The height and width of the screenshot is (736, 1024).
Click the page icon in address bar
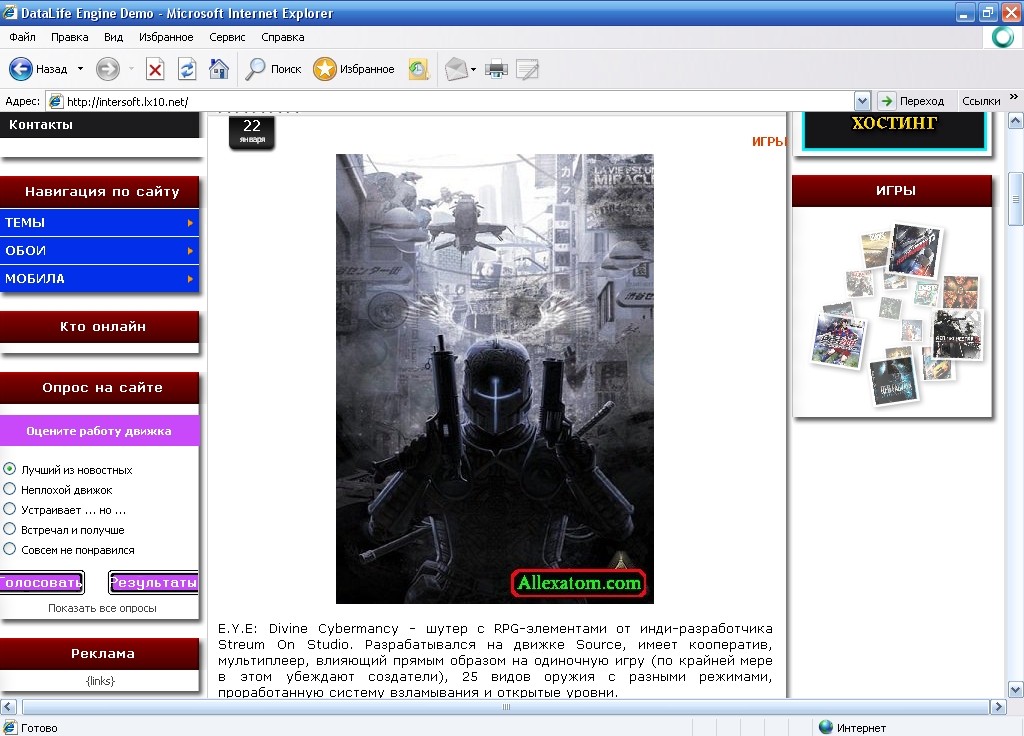coord(56,101)
